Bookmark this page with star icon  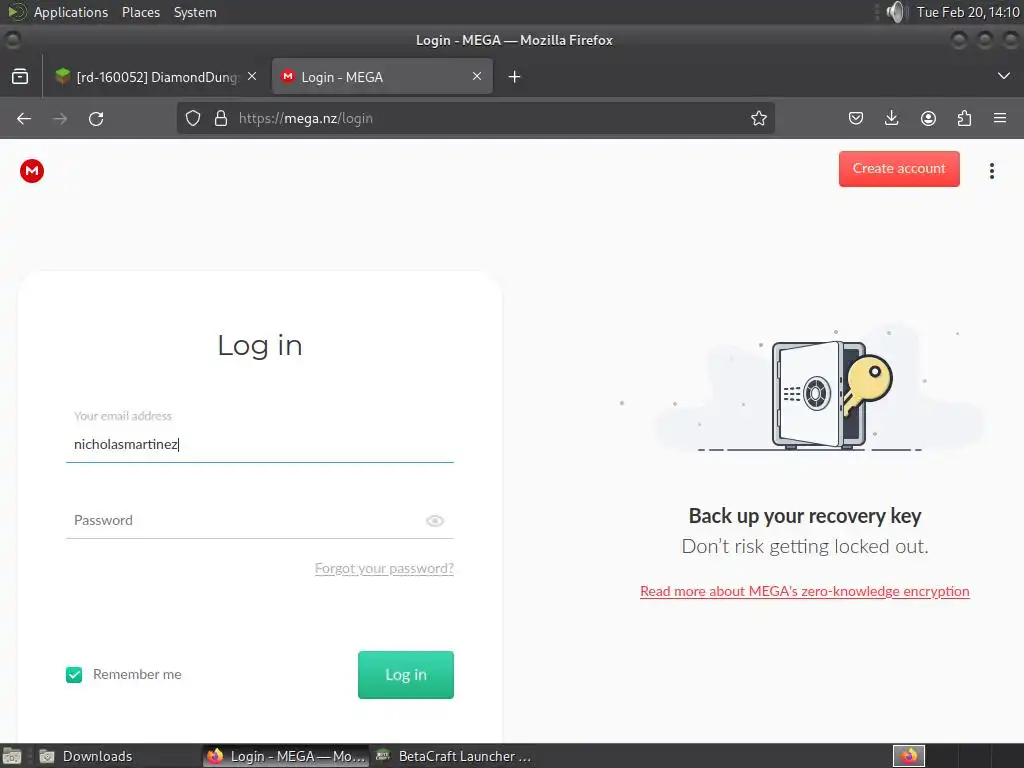tap(758, 118)
